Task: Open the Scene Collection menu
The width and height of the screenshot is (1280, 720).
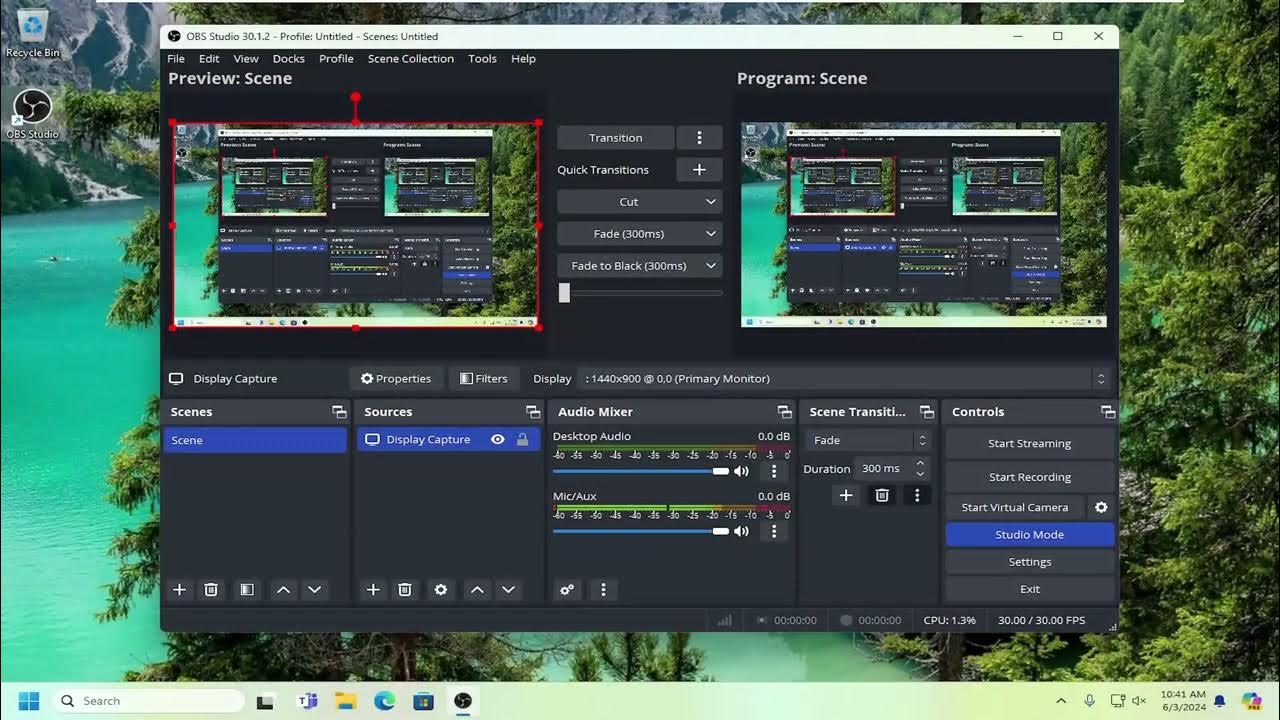Action: point(410,59)
